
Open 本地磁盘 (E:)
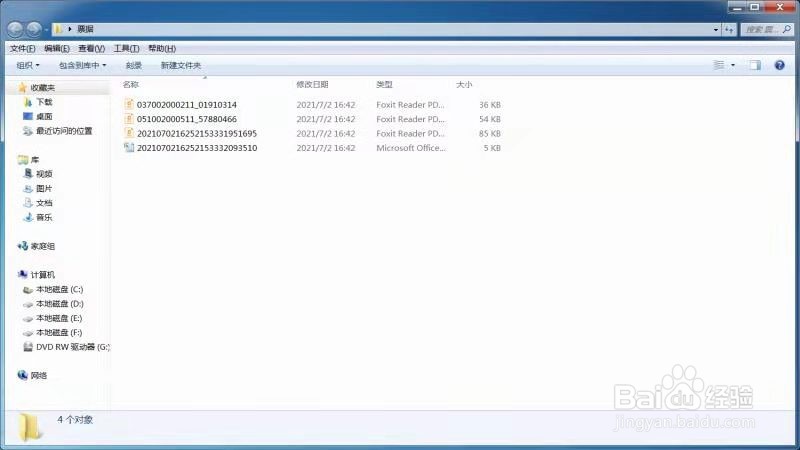[x=59, y=318]
